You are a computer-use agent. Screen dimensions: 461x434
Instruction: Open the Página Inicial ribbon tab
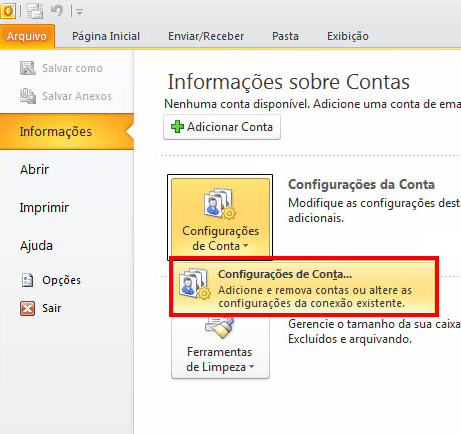[x=106, y=36]
